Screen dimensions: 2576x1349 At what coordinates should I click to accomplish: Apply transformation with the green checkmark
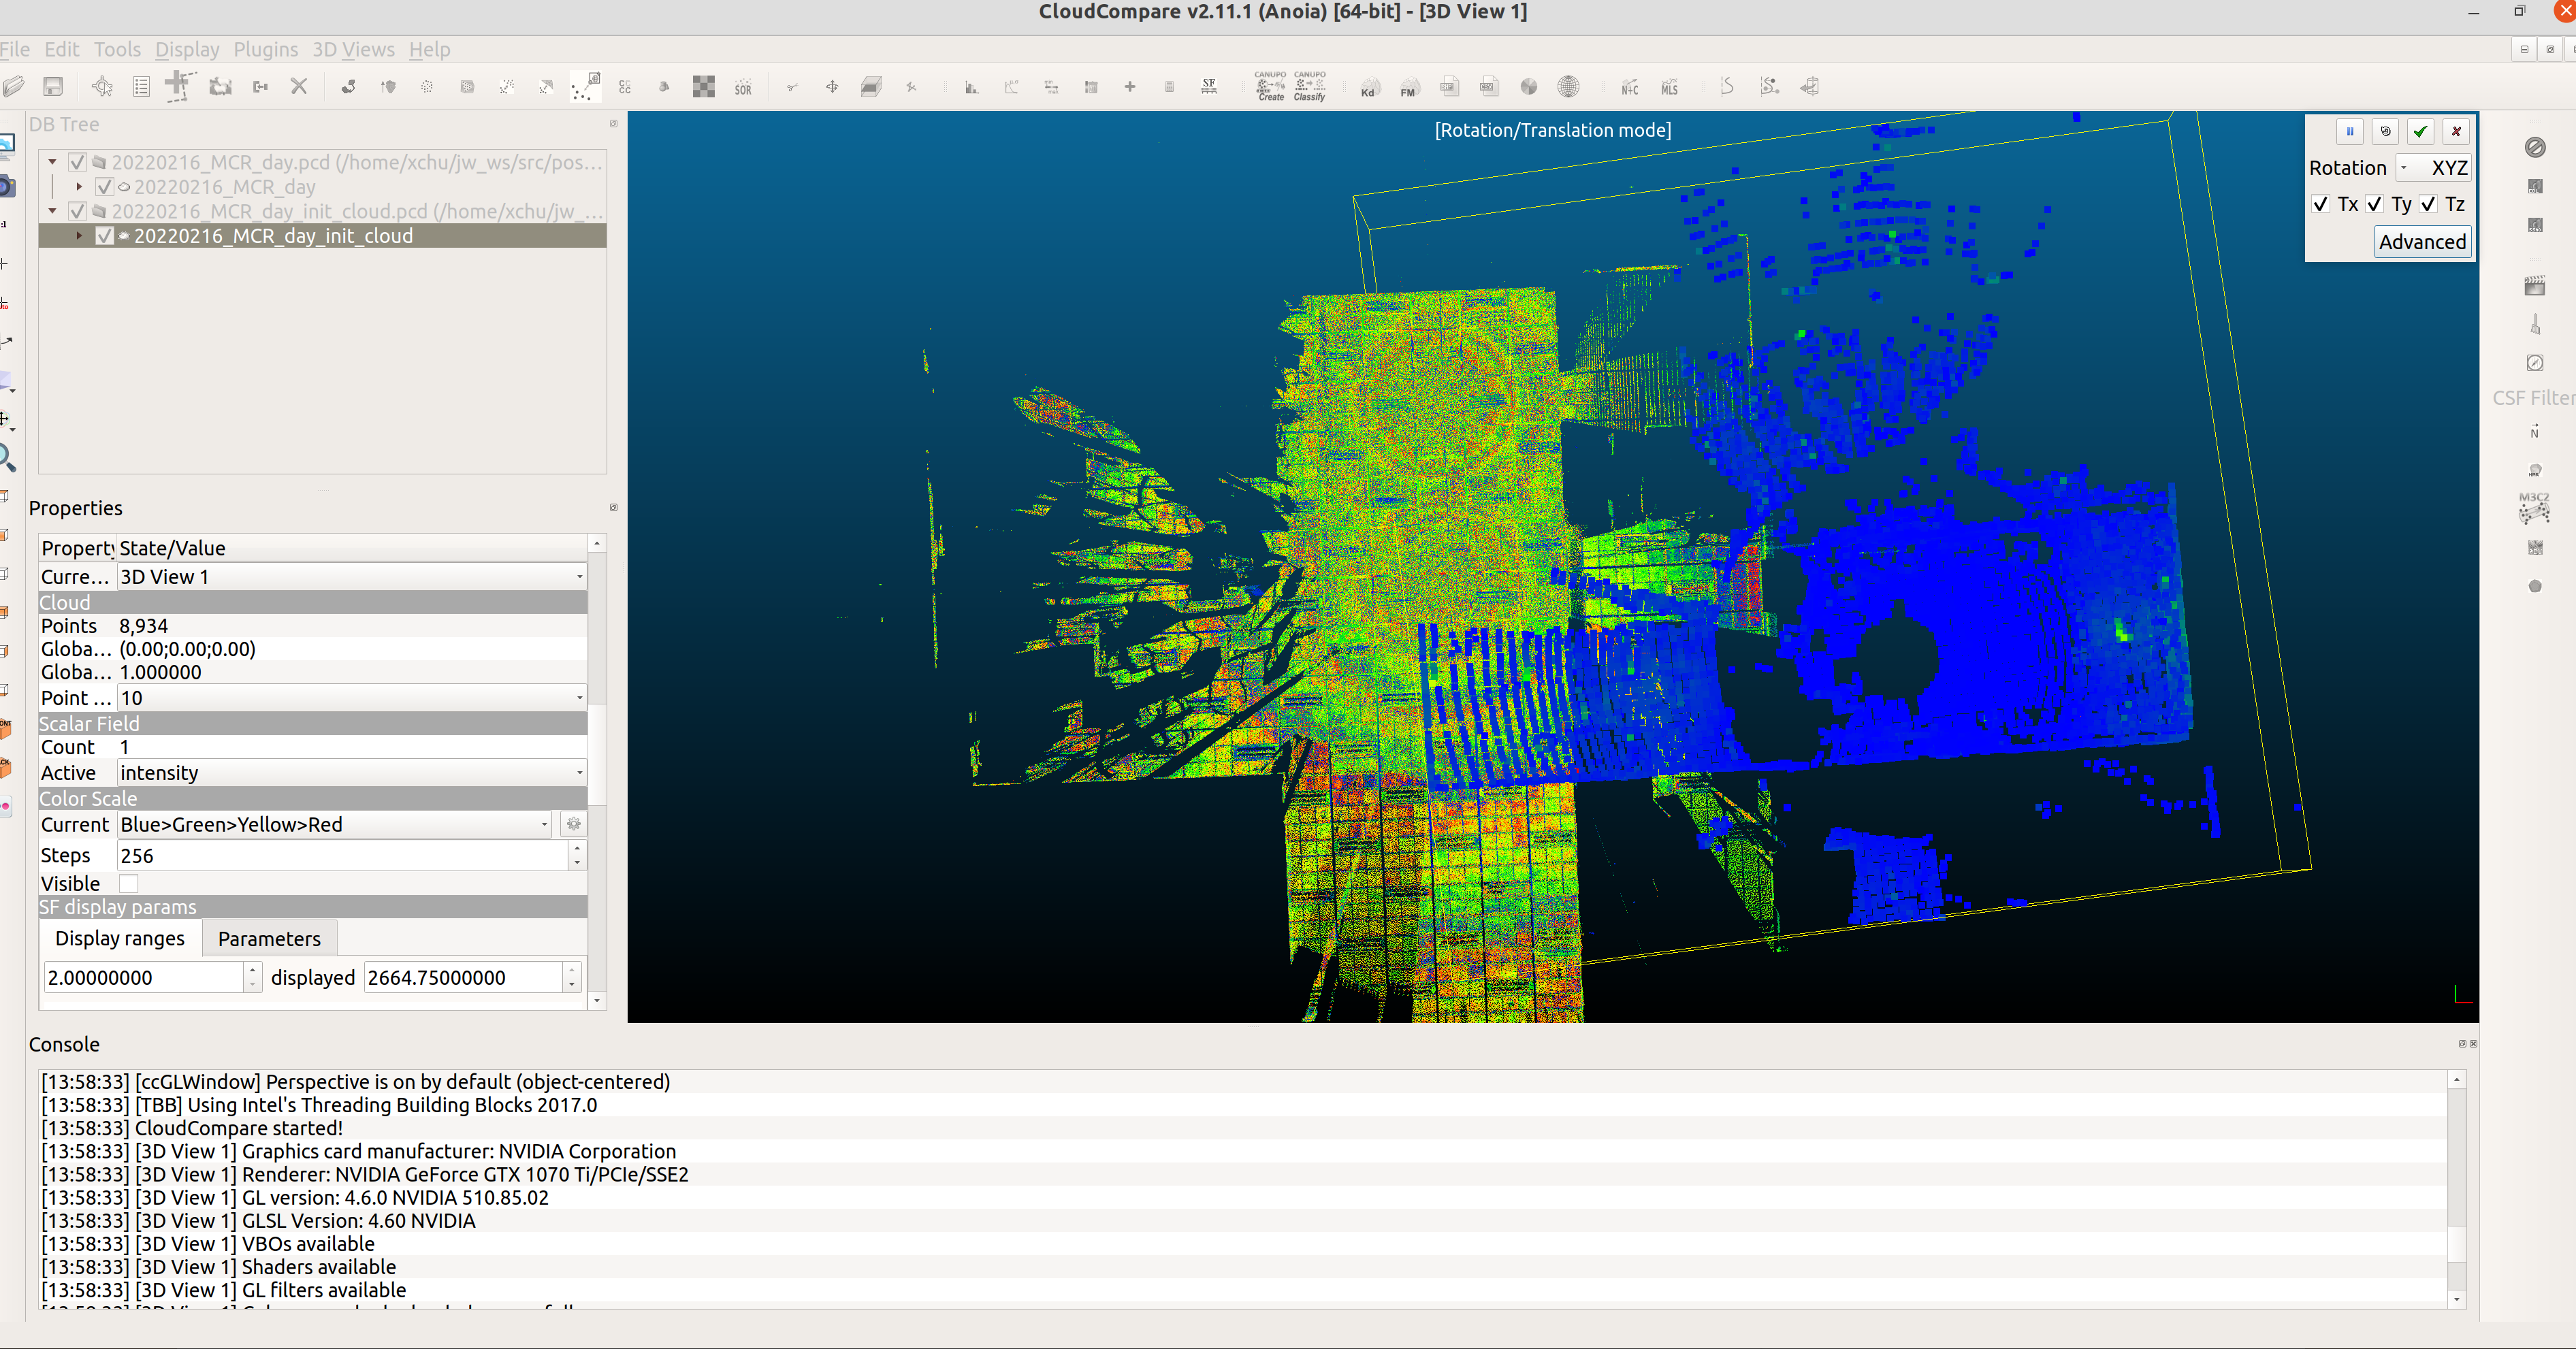pyautogui.click(x=2420, y=131)
